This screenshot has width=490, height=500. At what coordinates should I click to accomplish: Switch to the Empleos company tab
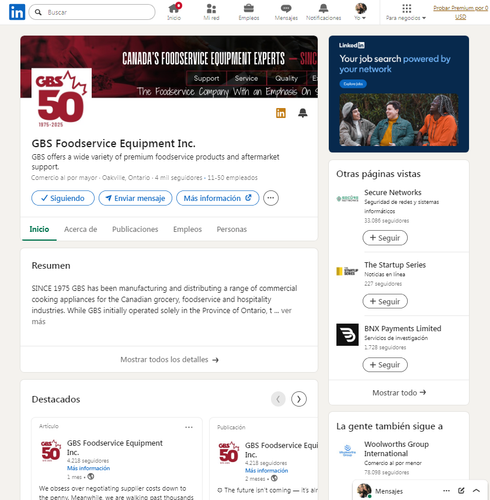[x=187, y=229]
